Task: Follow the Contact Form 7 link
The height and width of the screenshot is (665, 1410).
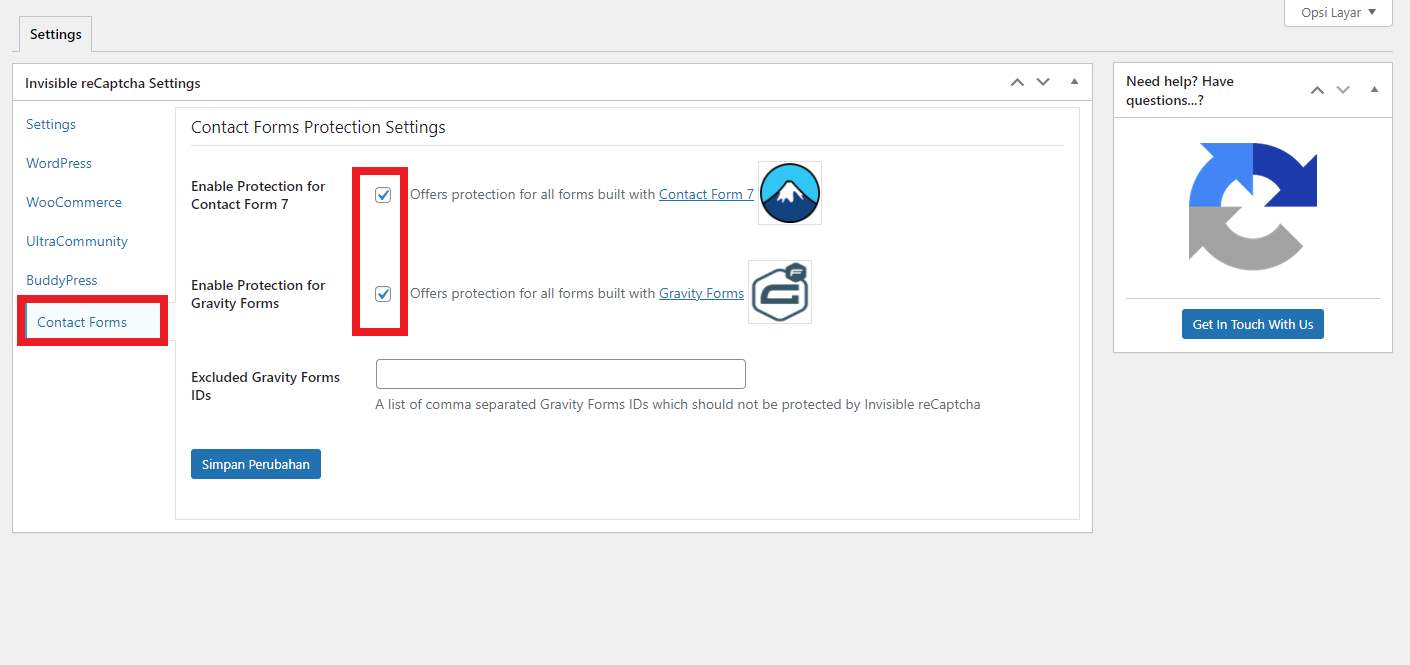Action: point(706,195)
